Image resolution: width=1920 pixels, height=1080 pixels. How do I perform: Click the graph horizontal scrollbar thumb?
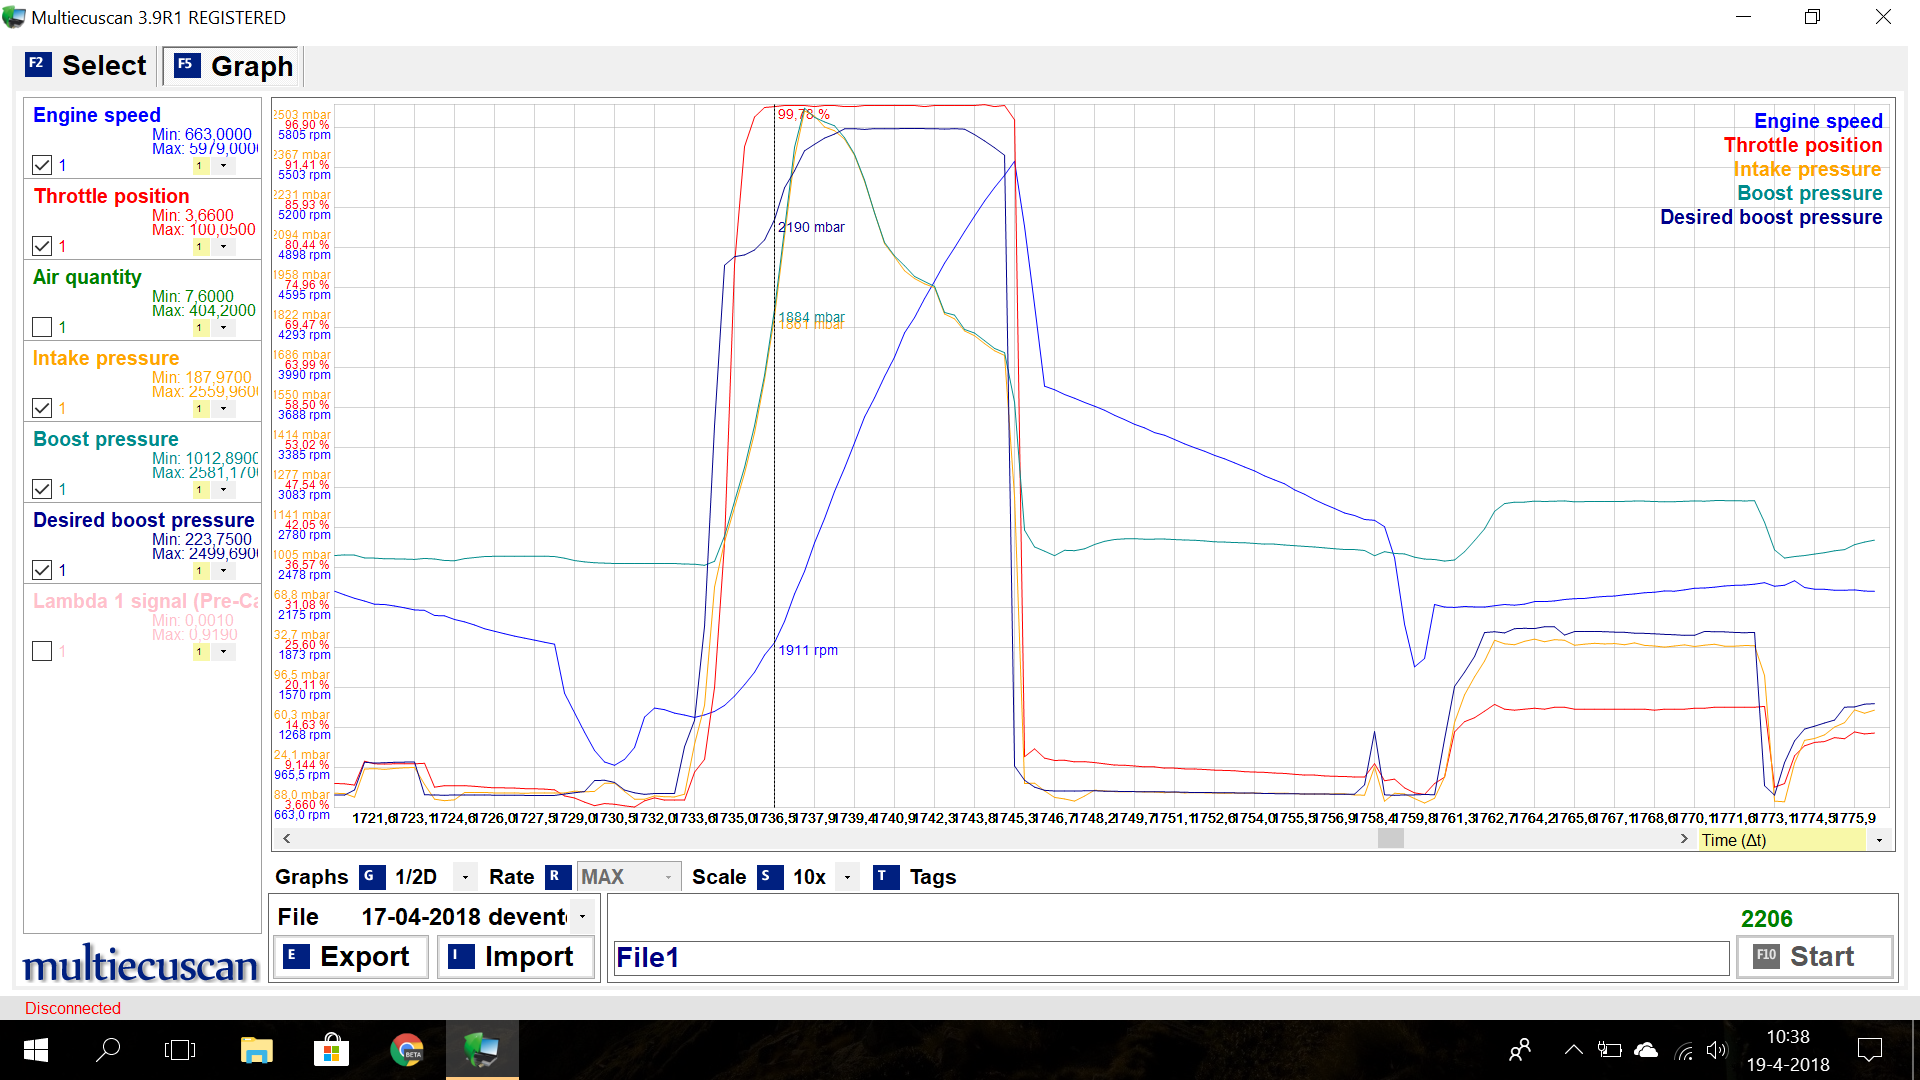coord(1390,839)
